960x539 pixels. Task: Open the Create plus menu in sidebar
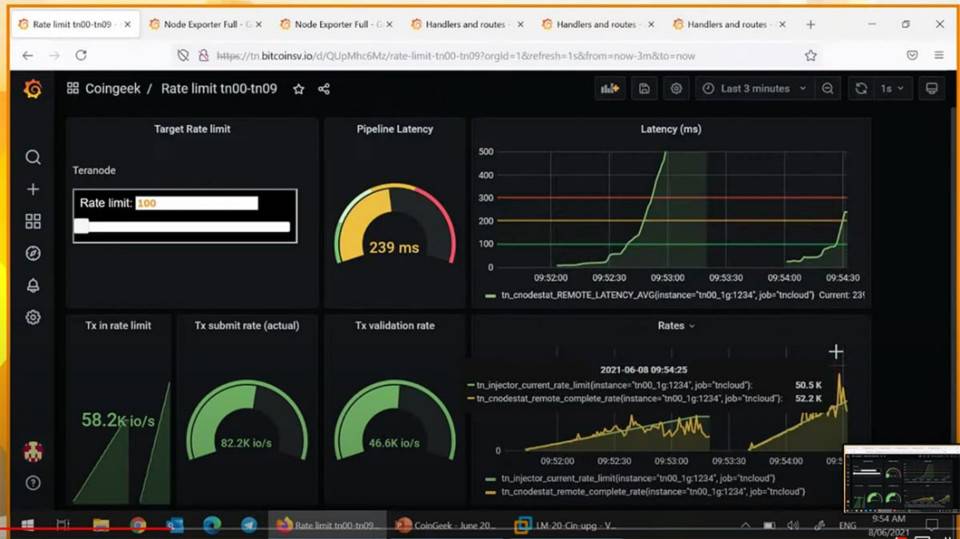point(33,189)
